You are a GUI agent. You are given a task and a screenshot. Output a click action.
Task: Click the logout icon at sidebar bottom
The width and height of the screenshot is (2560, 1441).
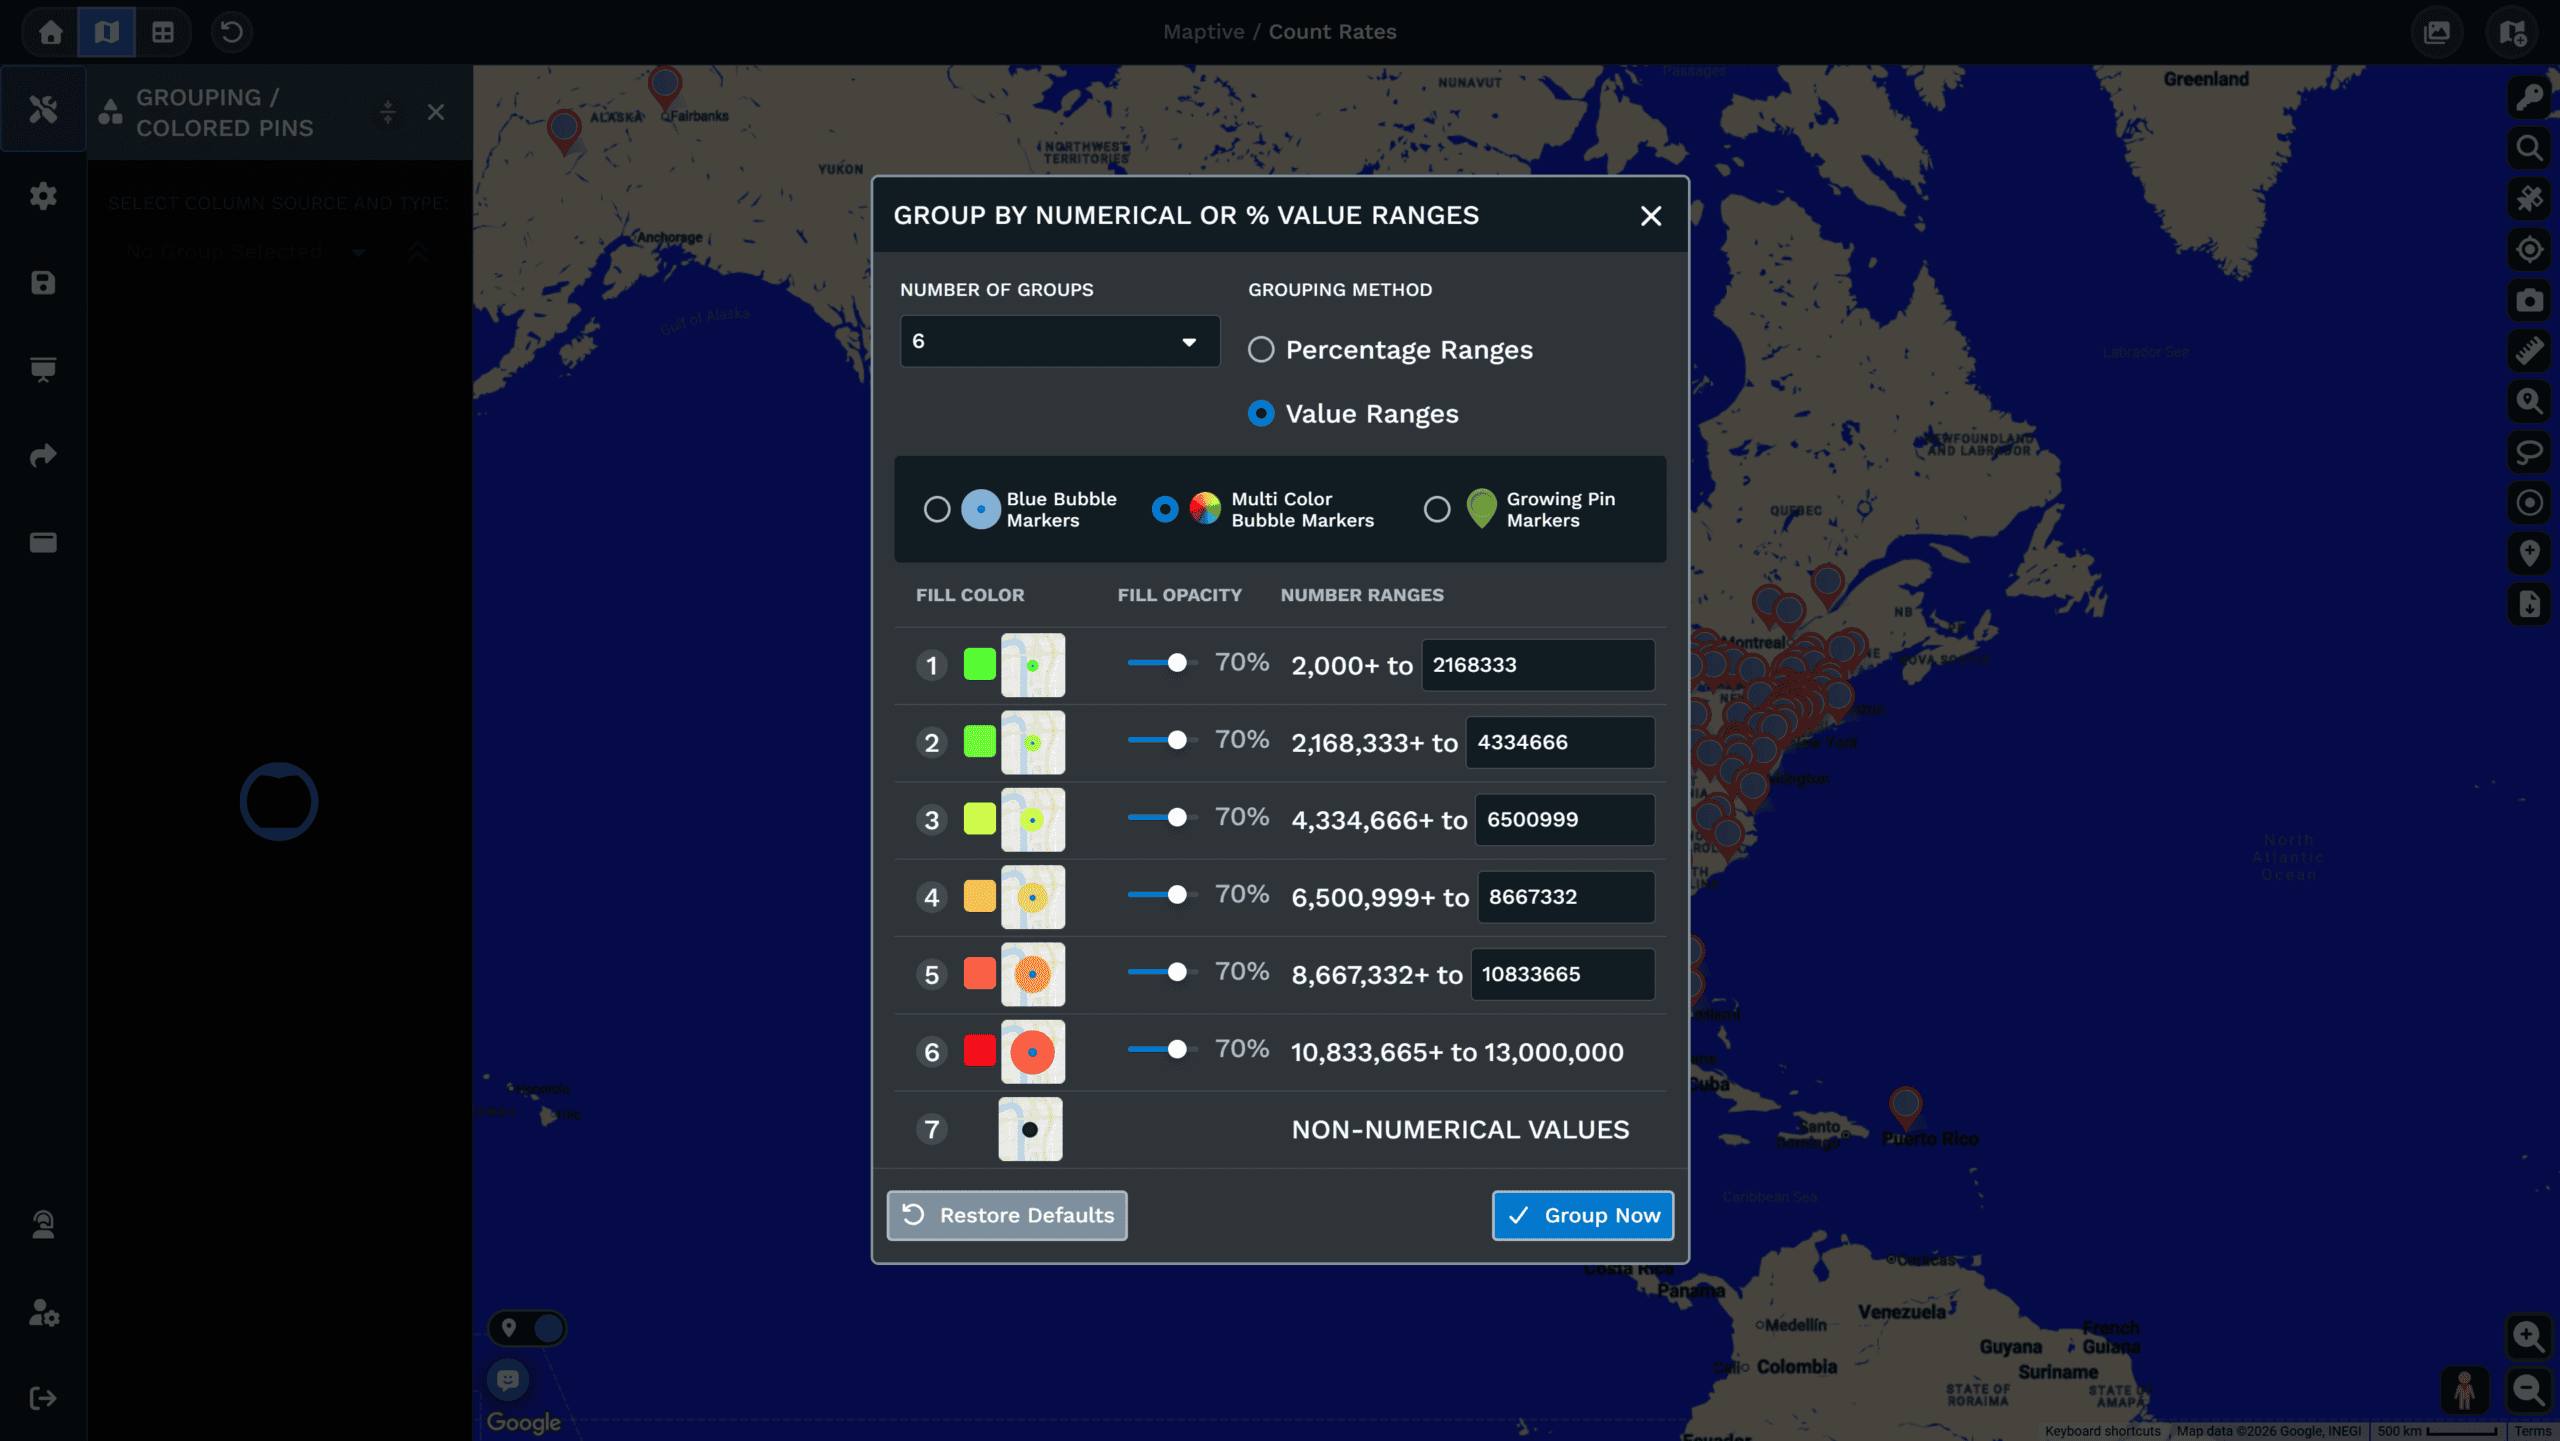pyautogui.click(x=43, y=1398)
